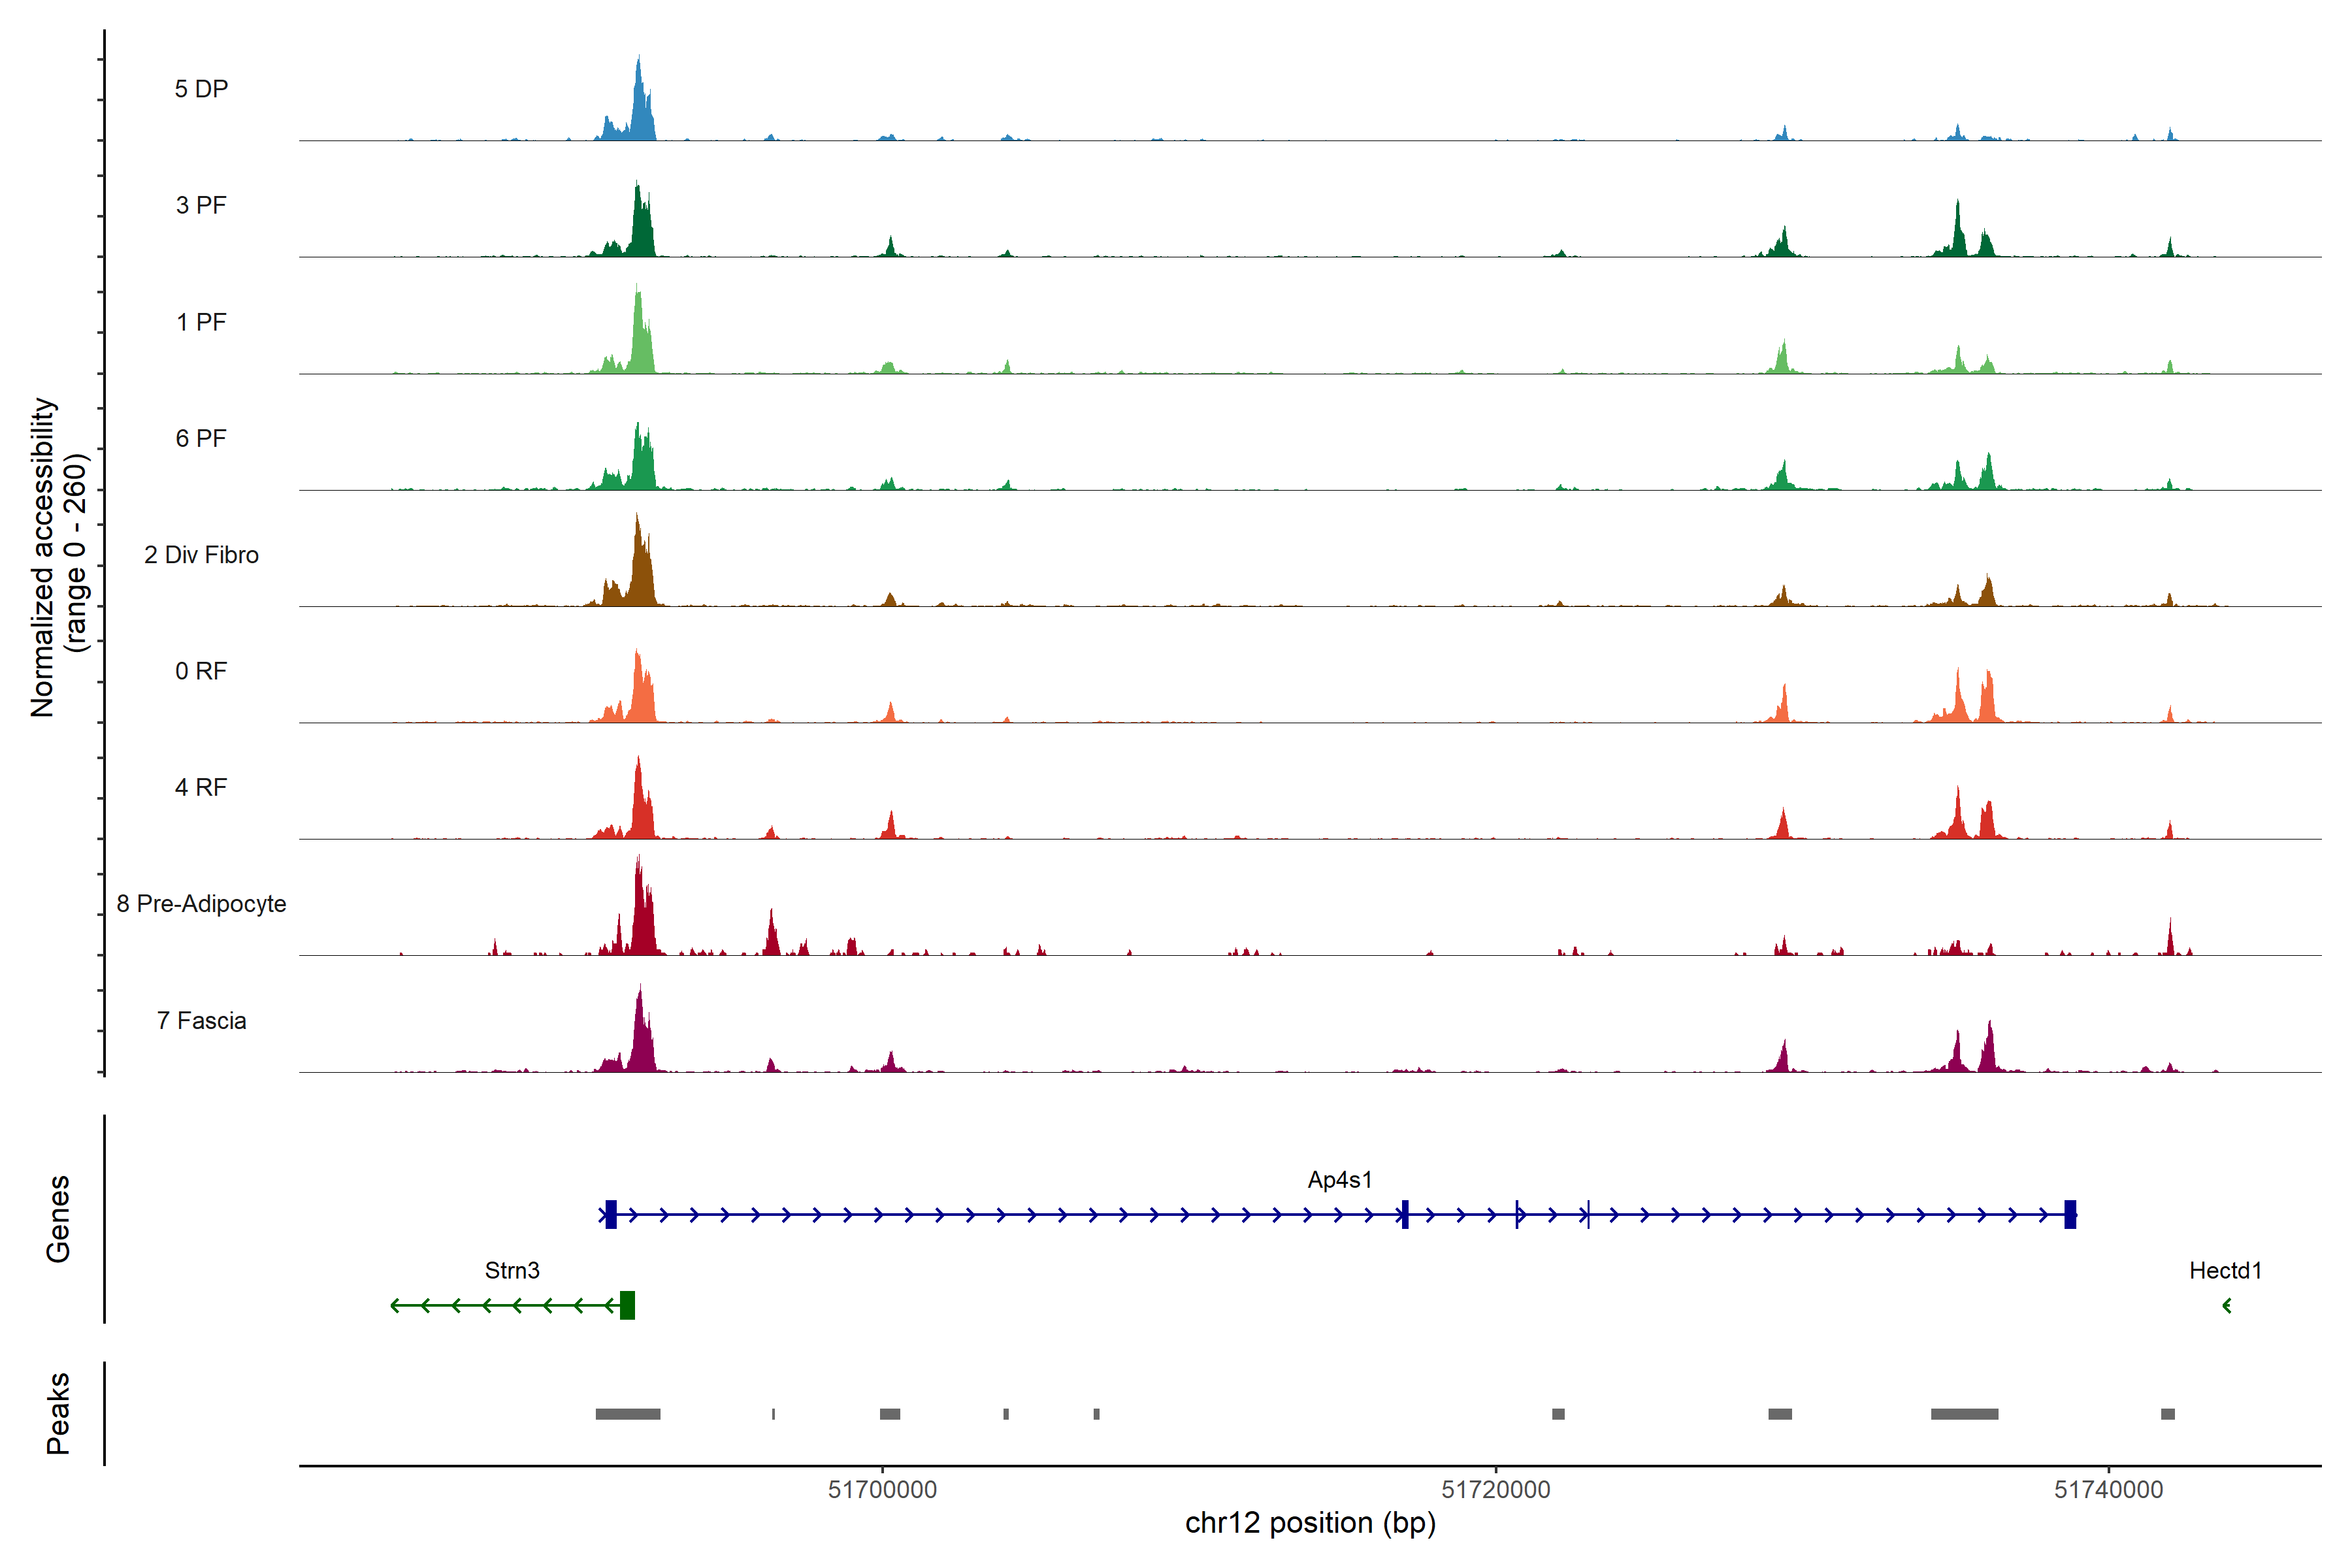Click the widest leftmost gray peak bar

(628, 1414)
